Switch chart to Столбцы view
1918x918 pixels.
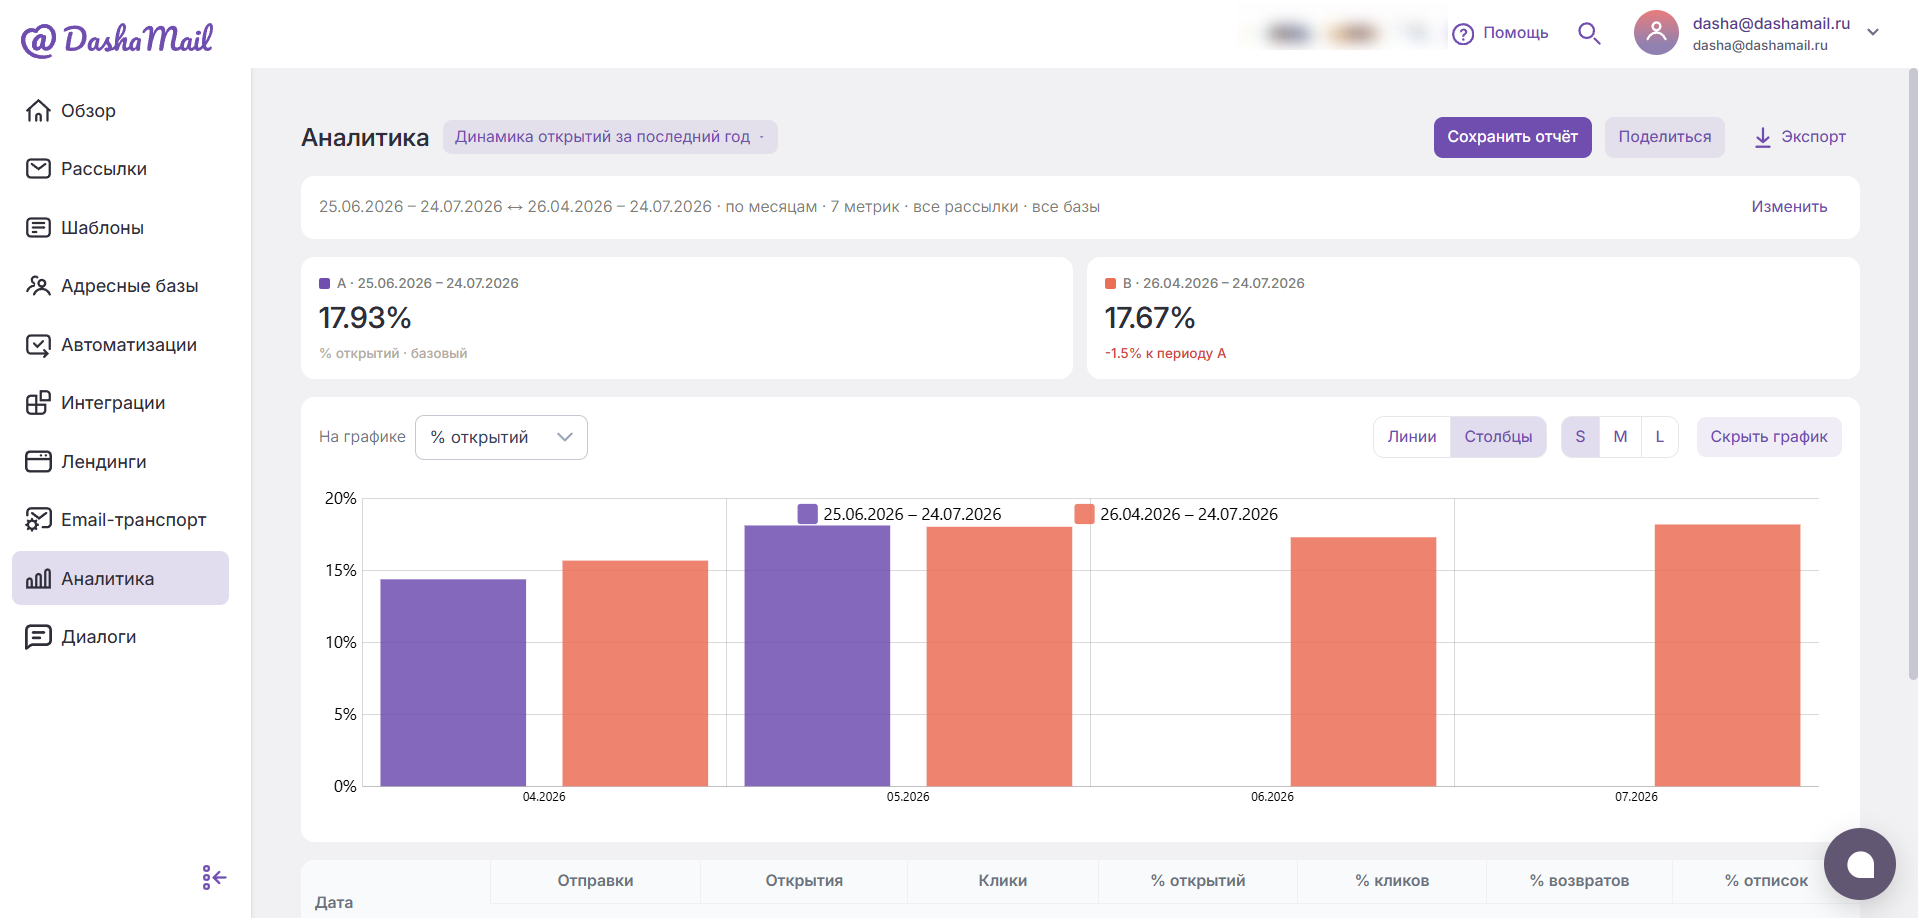coord(1498,437)
